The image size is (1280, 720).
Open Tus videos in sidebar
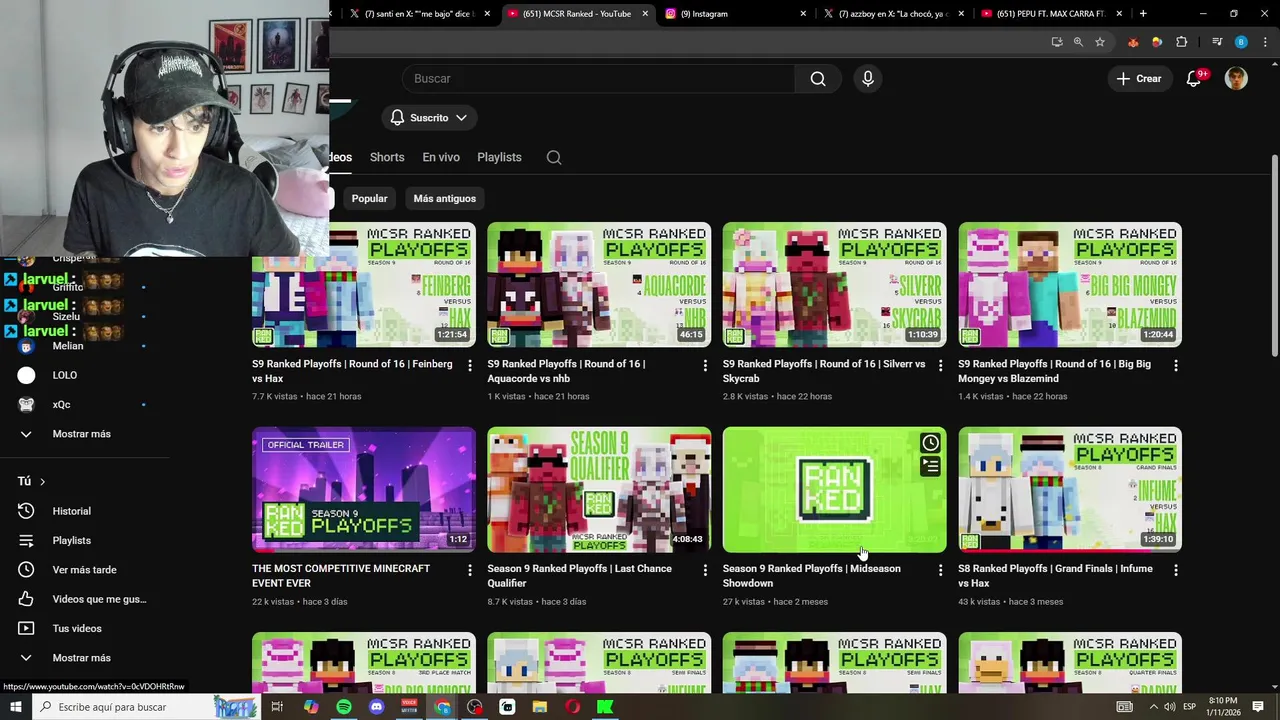[77, 629]
